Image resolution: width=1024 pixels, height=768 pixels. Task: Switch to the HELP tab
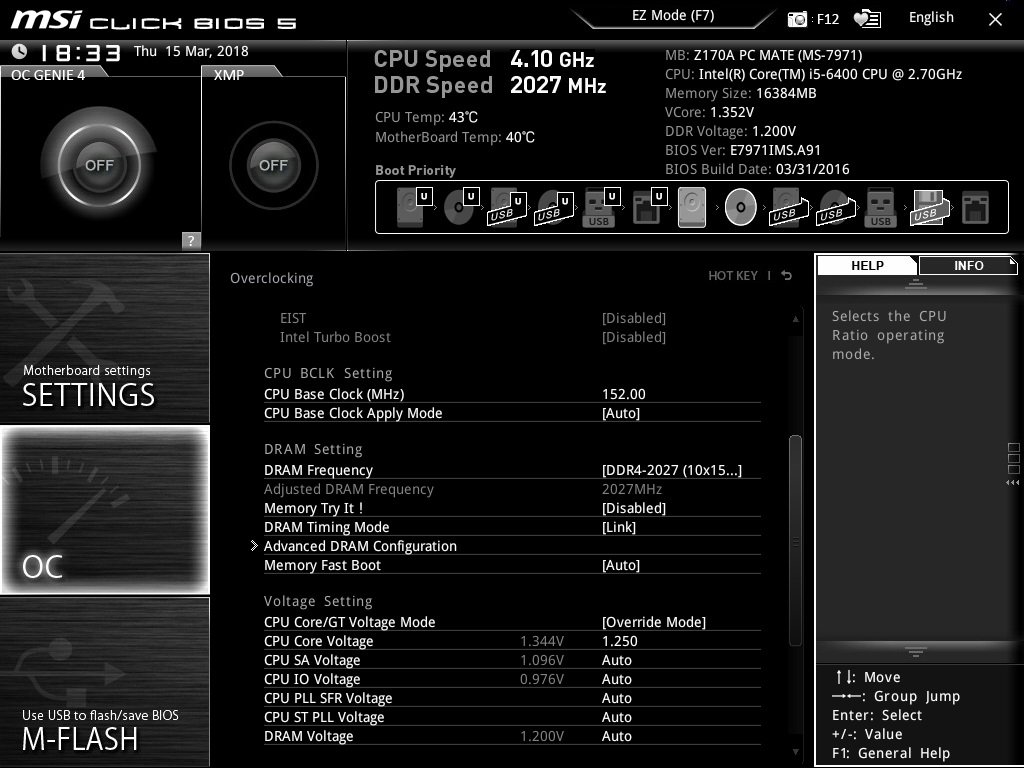pyautogui.click(x=867, y=265)
